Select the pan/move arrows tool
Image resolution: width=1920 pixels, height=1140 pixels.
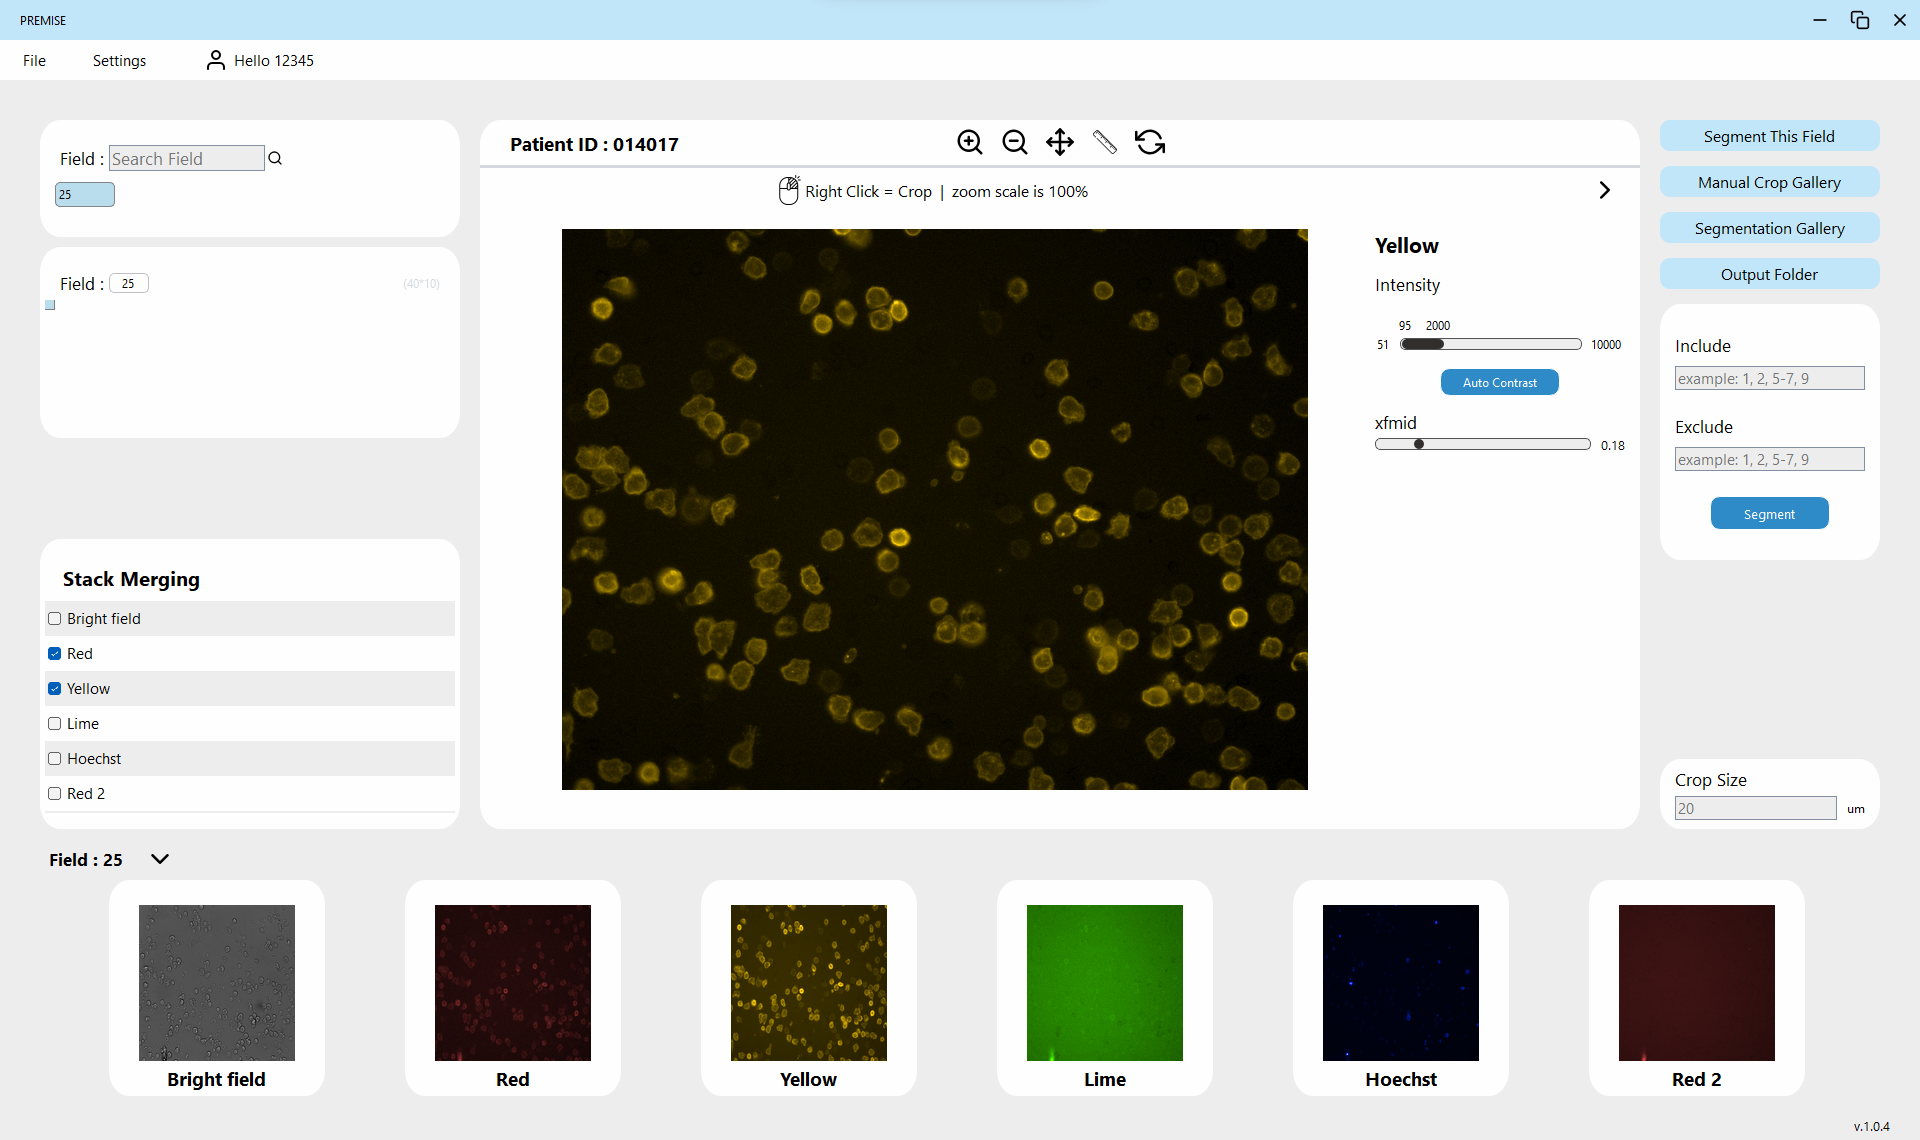tap(1059, 142)
